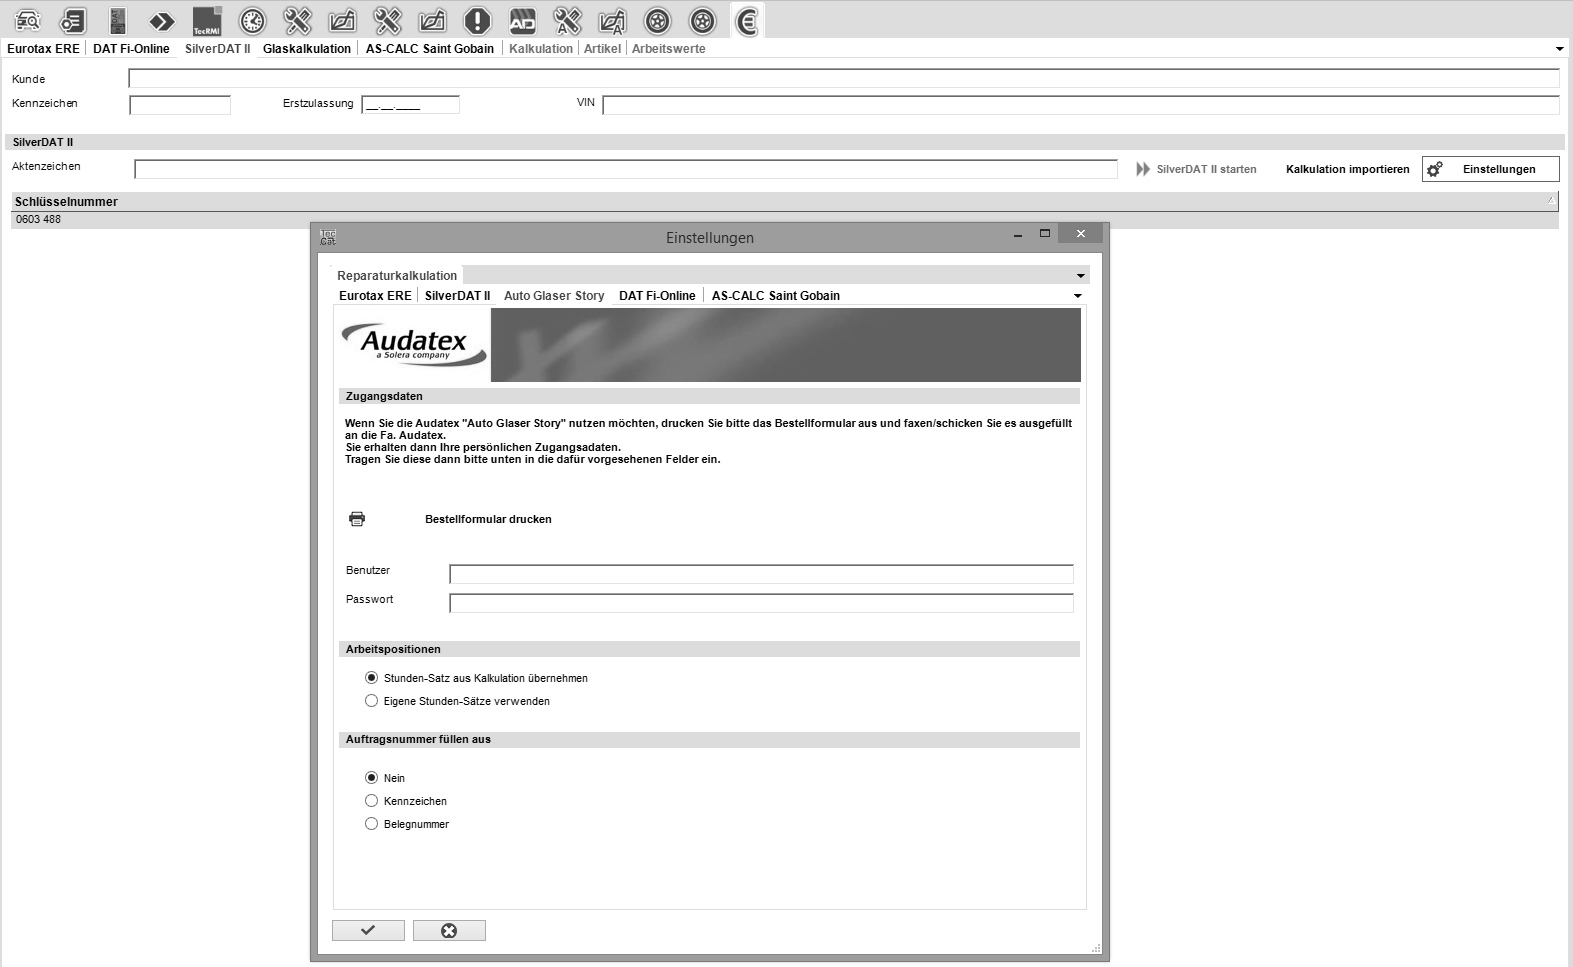This screenshot has width=1573, height=967.
Task: Click the Passwort input field
Action: [761, 603]
